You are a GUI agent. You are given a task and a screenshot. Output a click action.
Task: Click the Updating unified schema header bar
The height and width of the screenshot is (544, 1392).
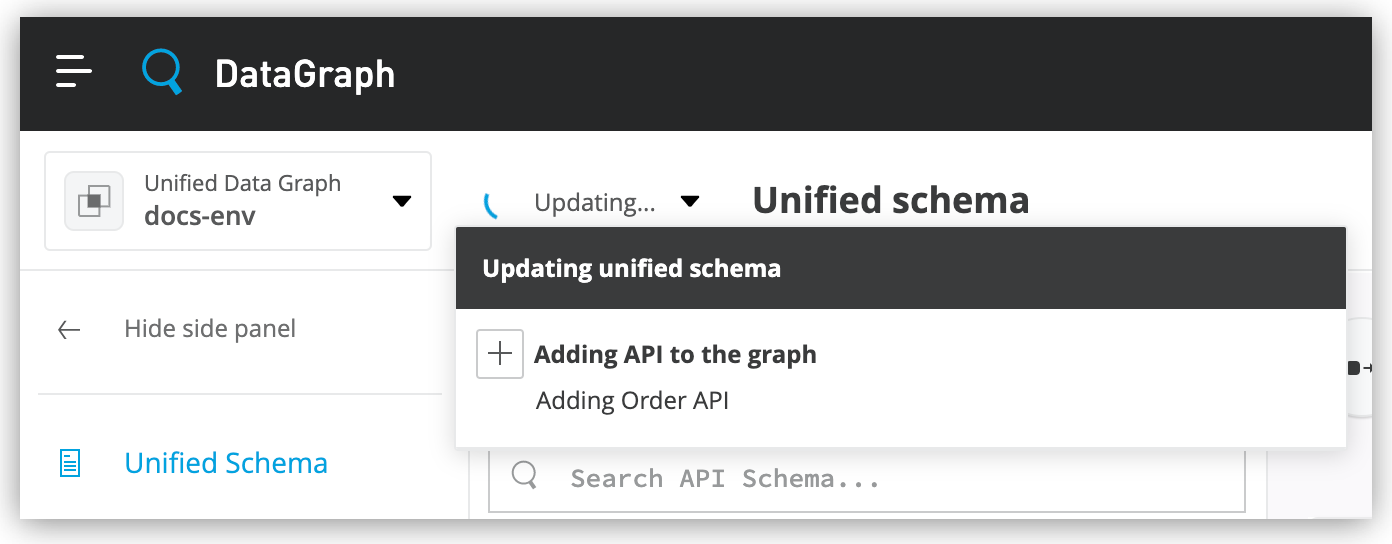coord(901,268)
